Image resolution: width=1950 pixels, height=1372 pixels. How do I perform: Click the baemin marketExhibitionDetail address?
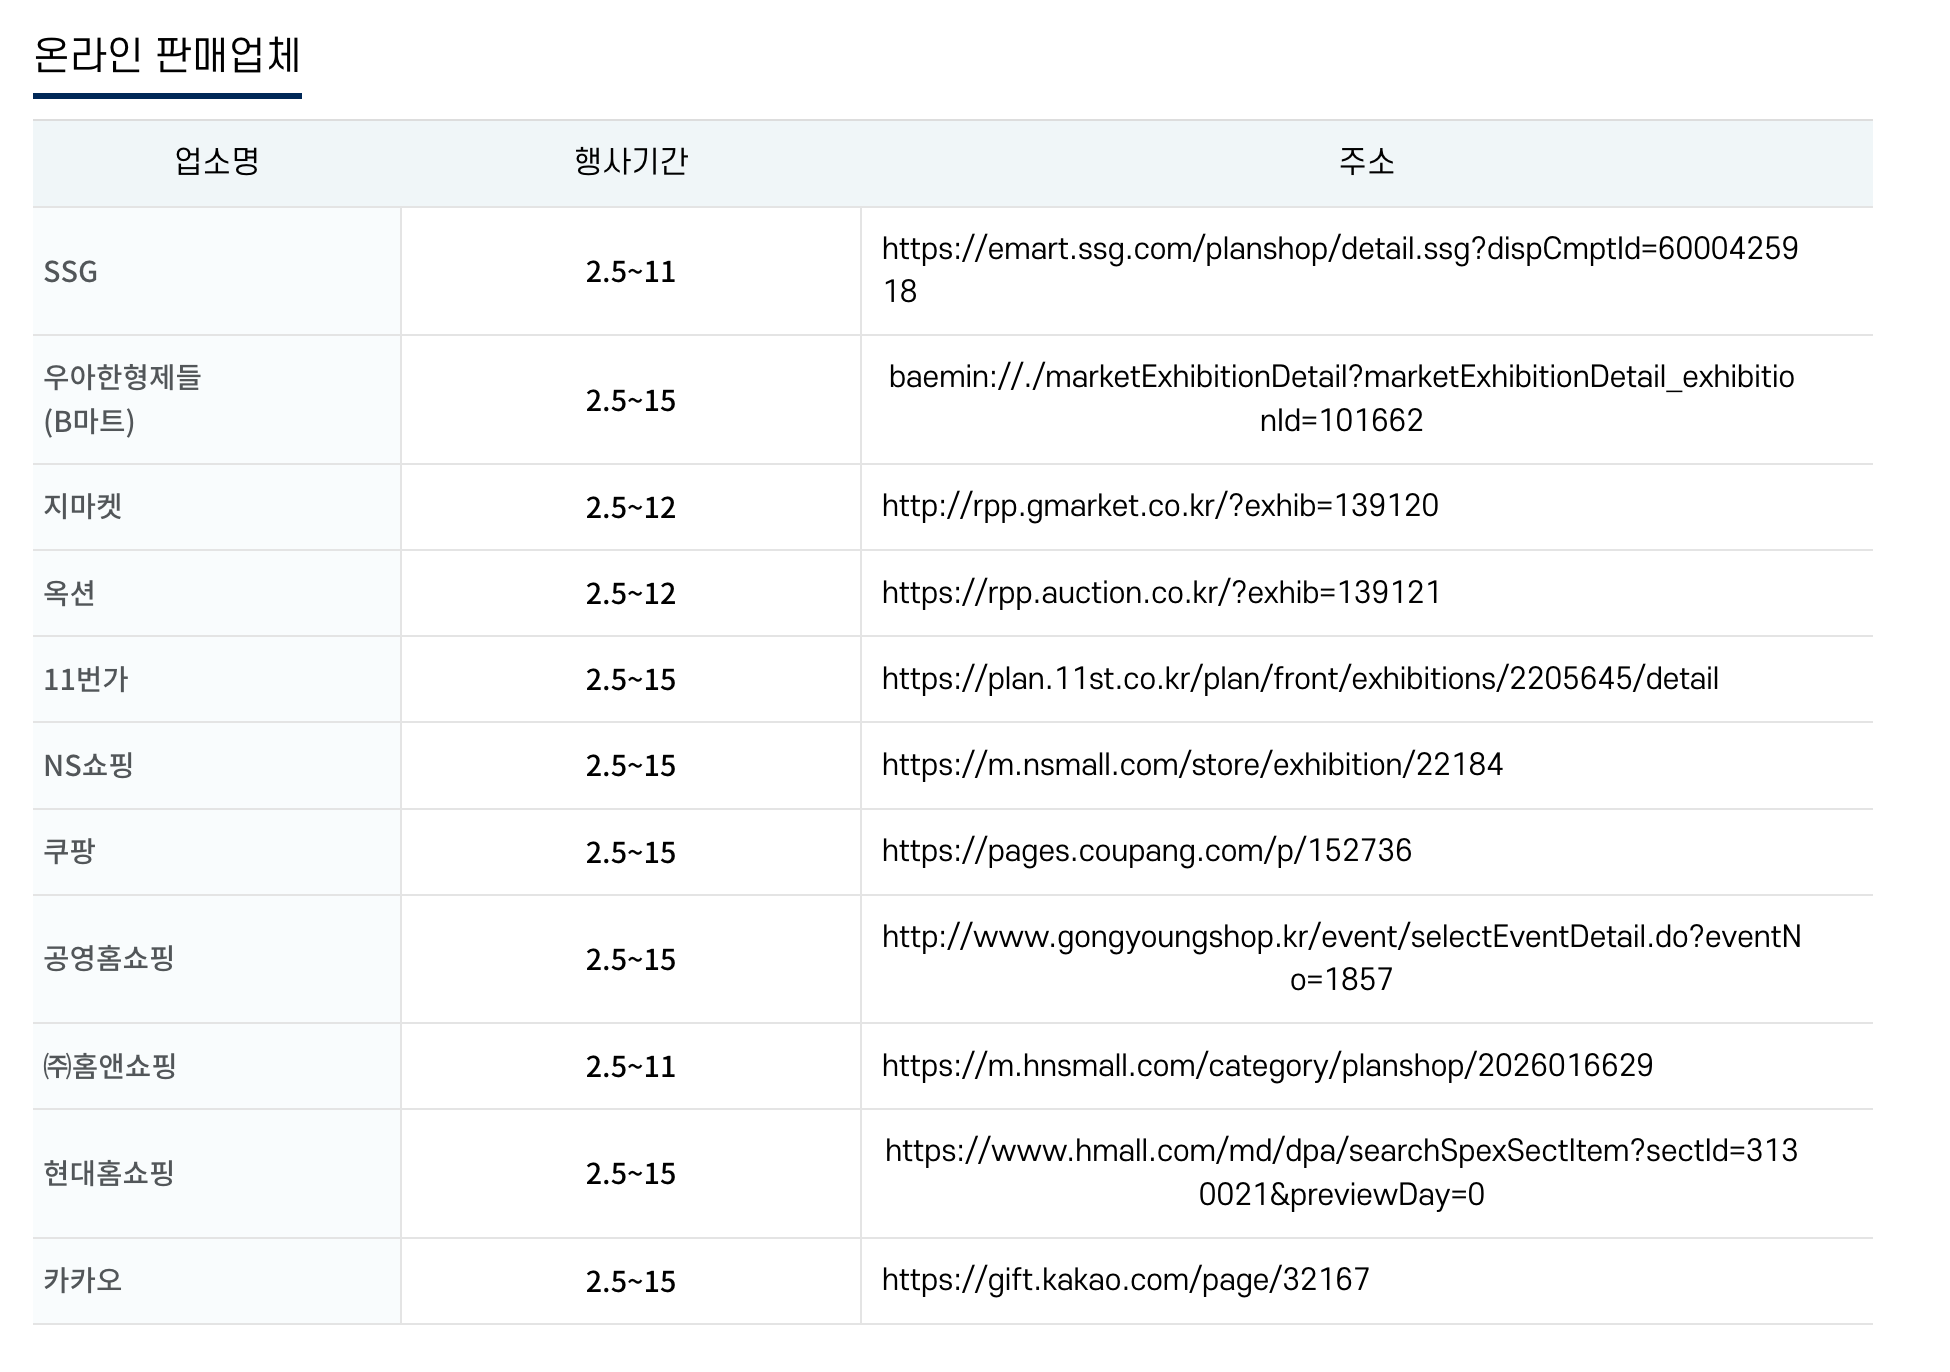(1340, 378)
